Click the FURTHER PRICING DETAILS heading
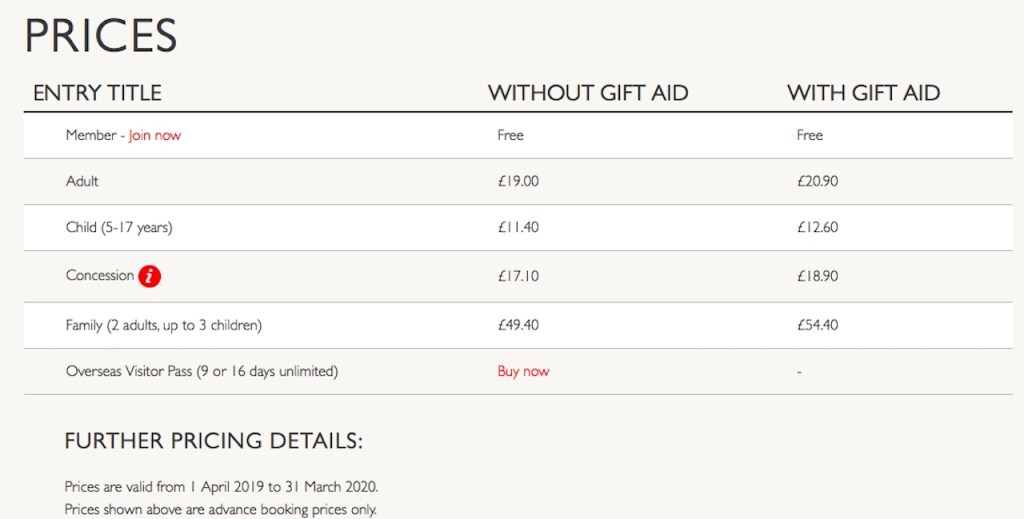 click(x=213, y=441)
